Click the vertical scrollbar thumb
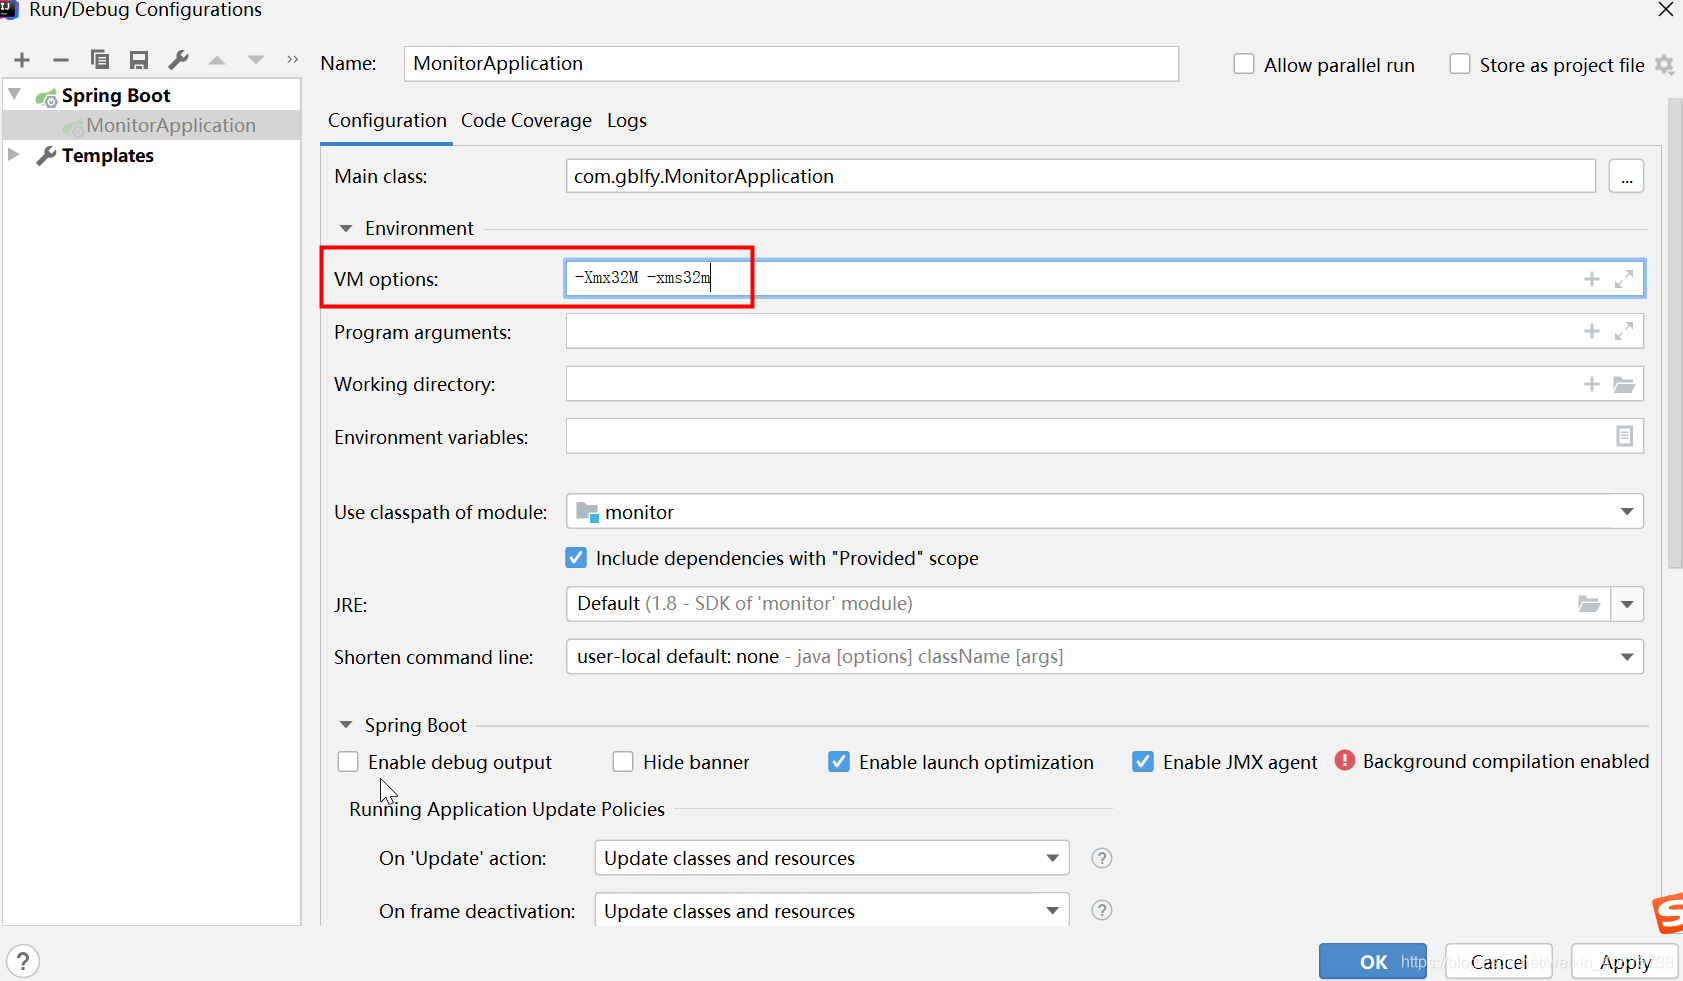The image size is (1683, 981). coord(1675,333)
